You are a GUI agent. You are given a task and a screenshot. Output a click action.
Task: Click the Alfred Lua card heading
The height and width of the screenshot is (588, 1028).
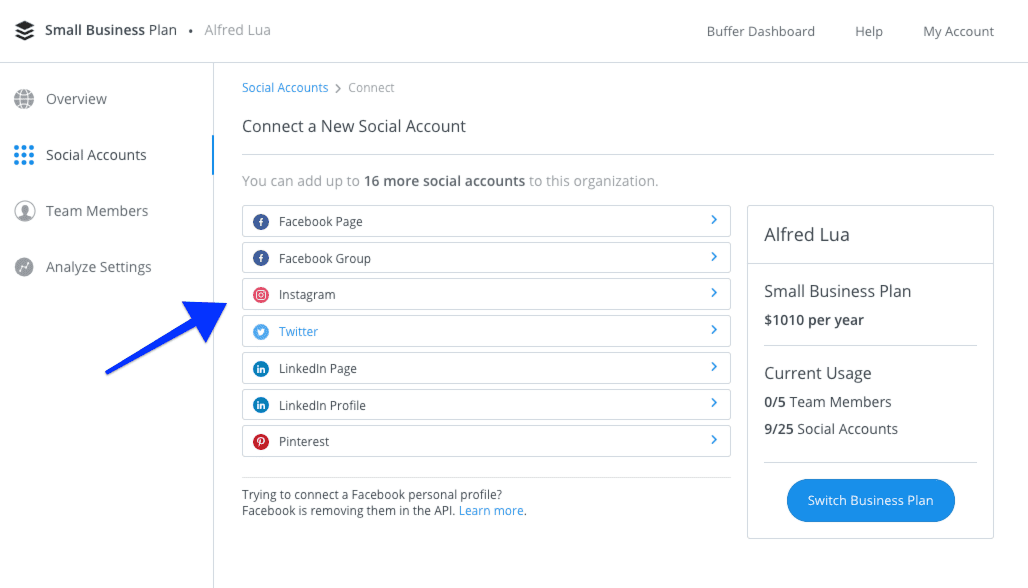tap(806, 235)
